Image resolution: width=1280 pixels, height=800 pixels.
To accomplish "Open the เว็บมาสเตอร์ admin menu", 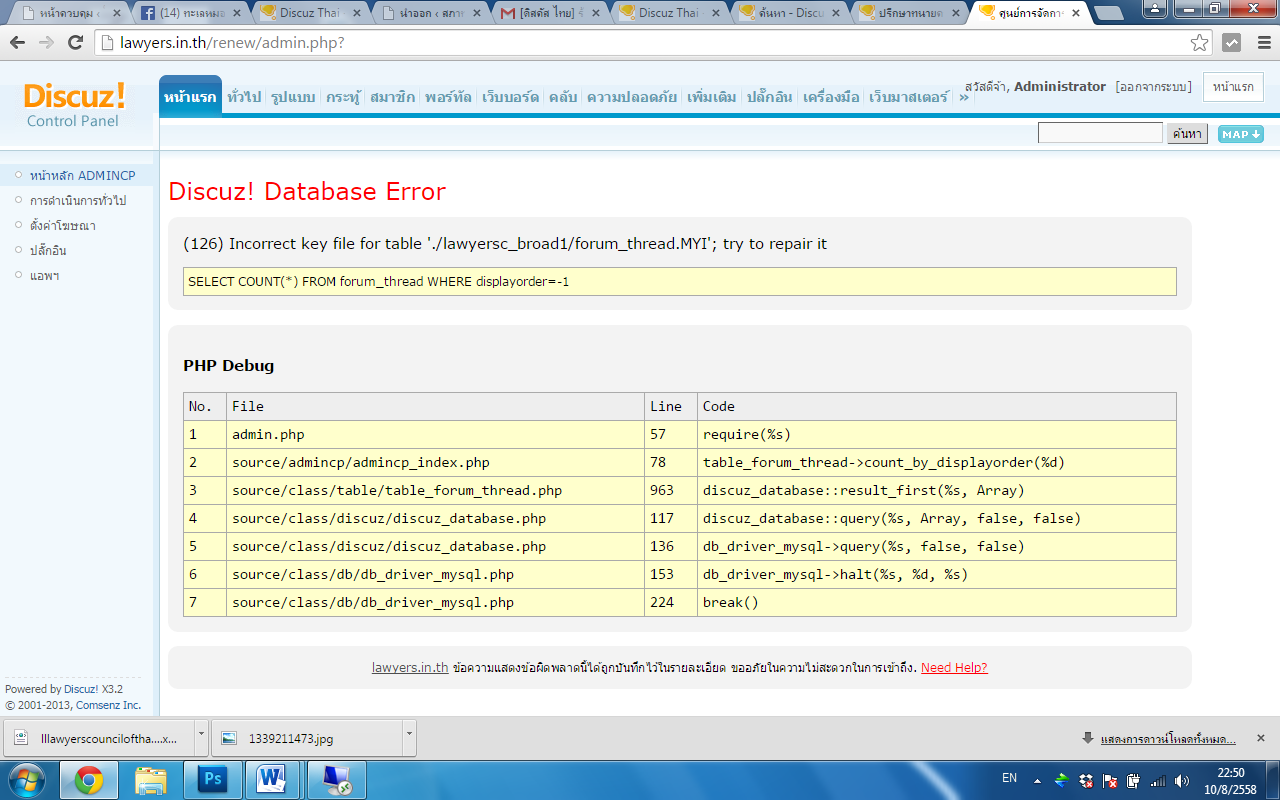I will (908, 97).
